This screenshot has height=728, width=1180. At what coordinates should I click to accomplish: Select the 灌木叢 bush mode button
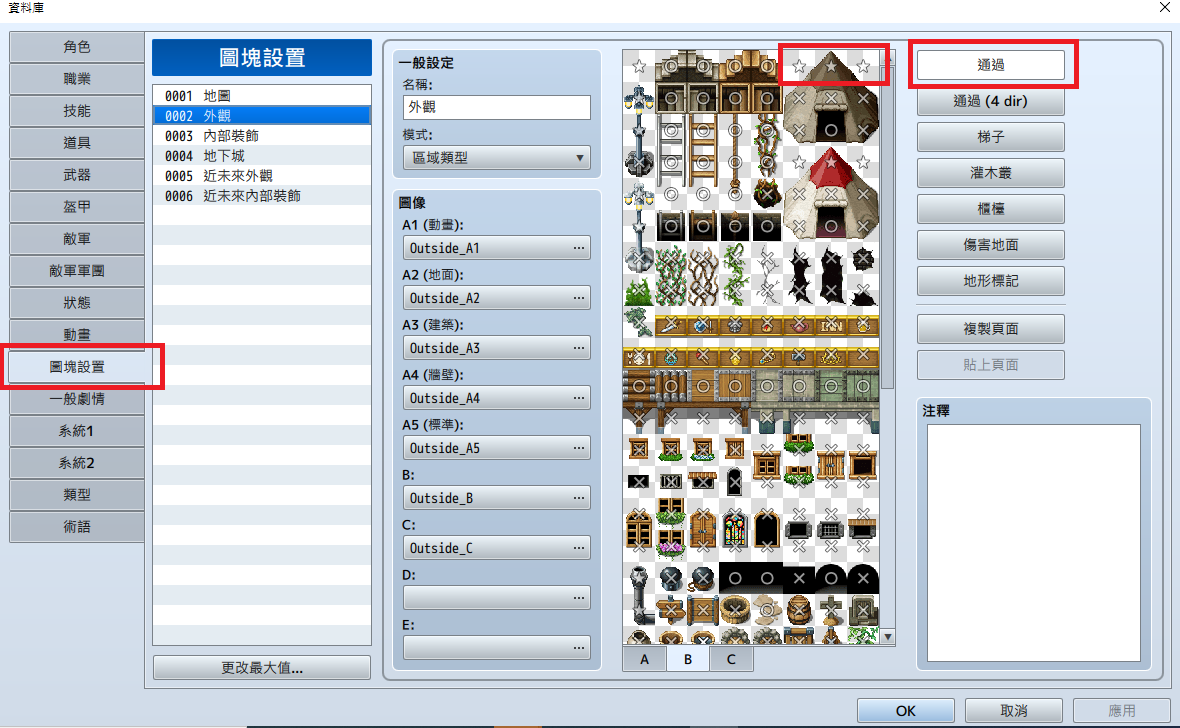(x=990, y=172)
